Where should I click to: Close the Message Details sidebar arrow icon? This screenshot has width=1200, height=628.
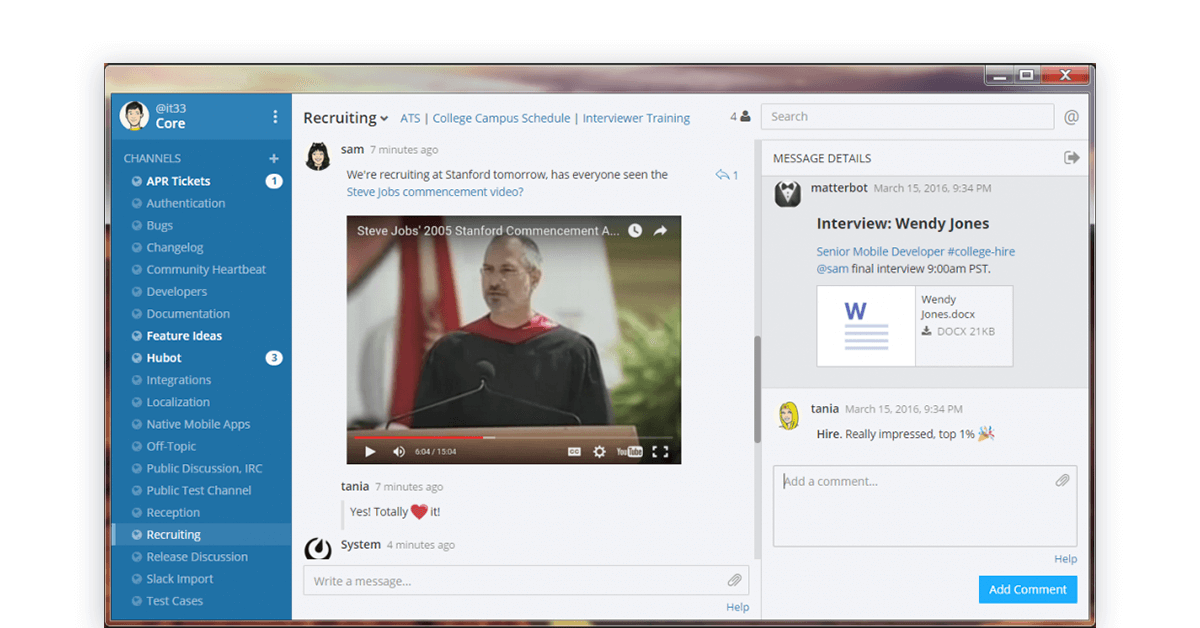coord(1072,158)
